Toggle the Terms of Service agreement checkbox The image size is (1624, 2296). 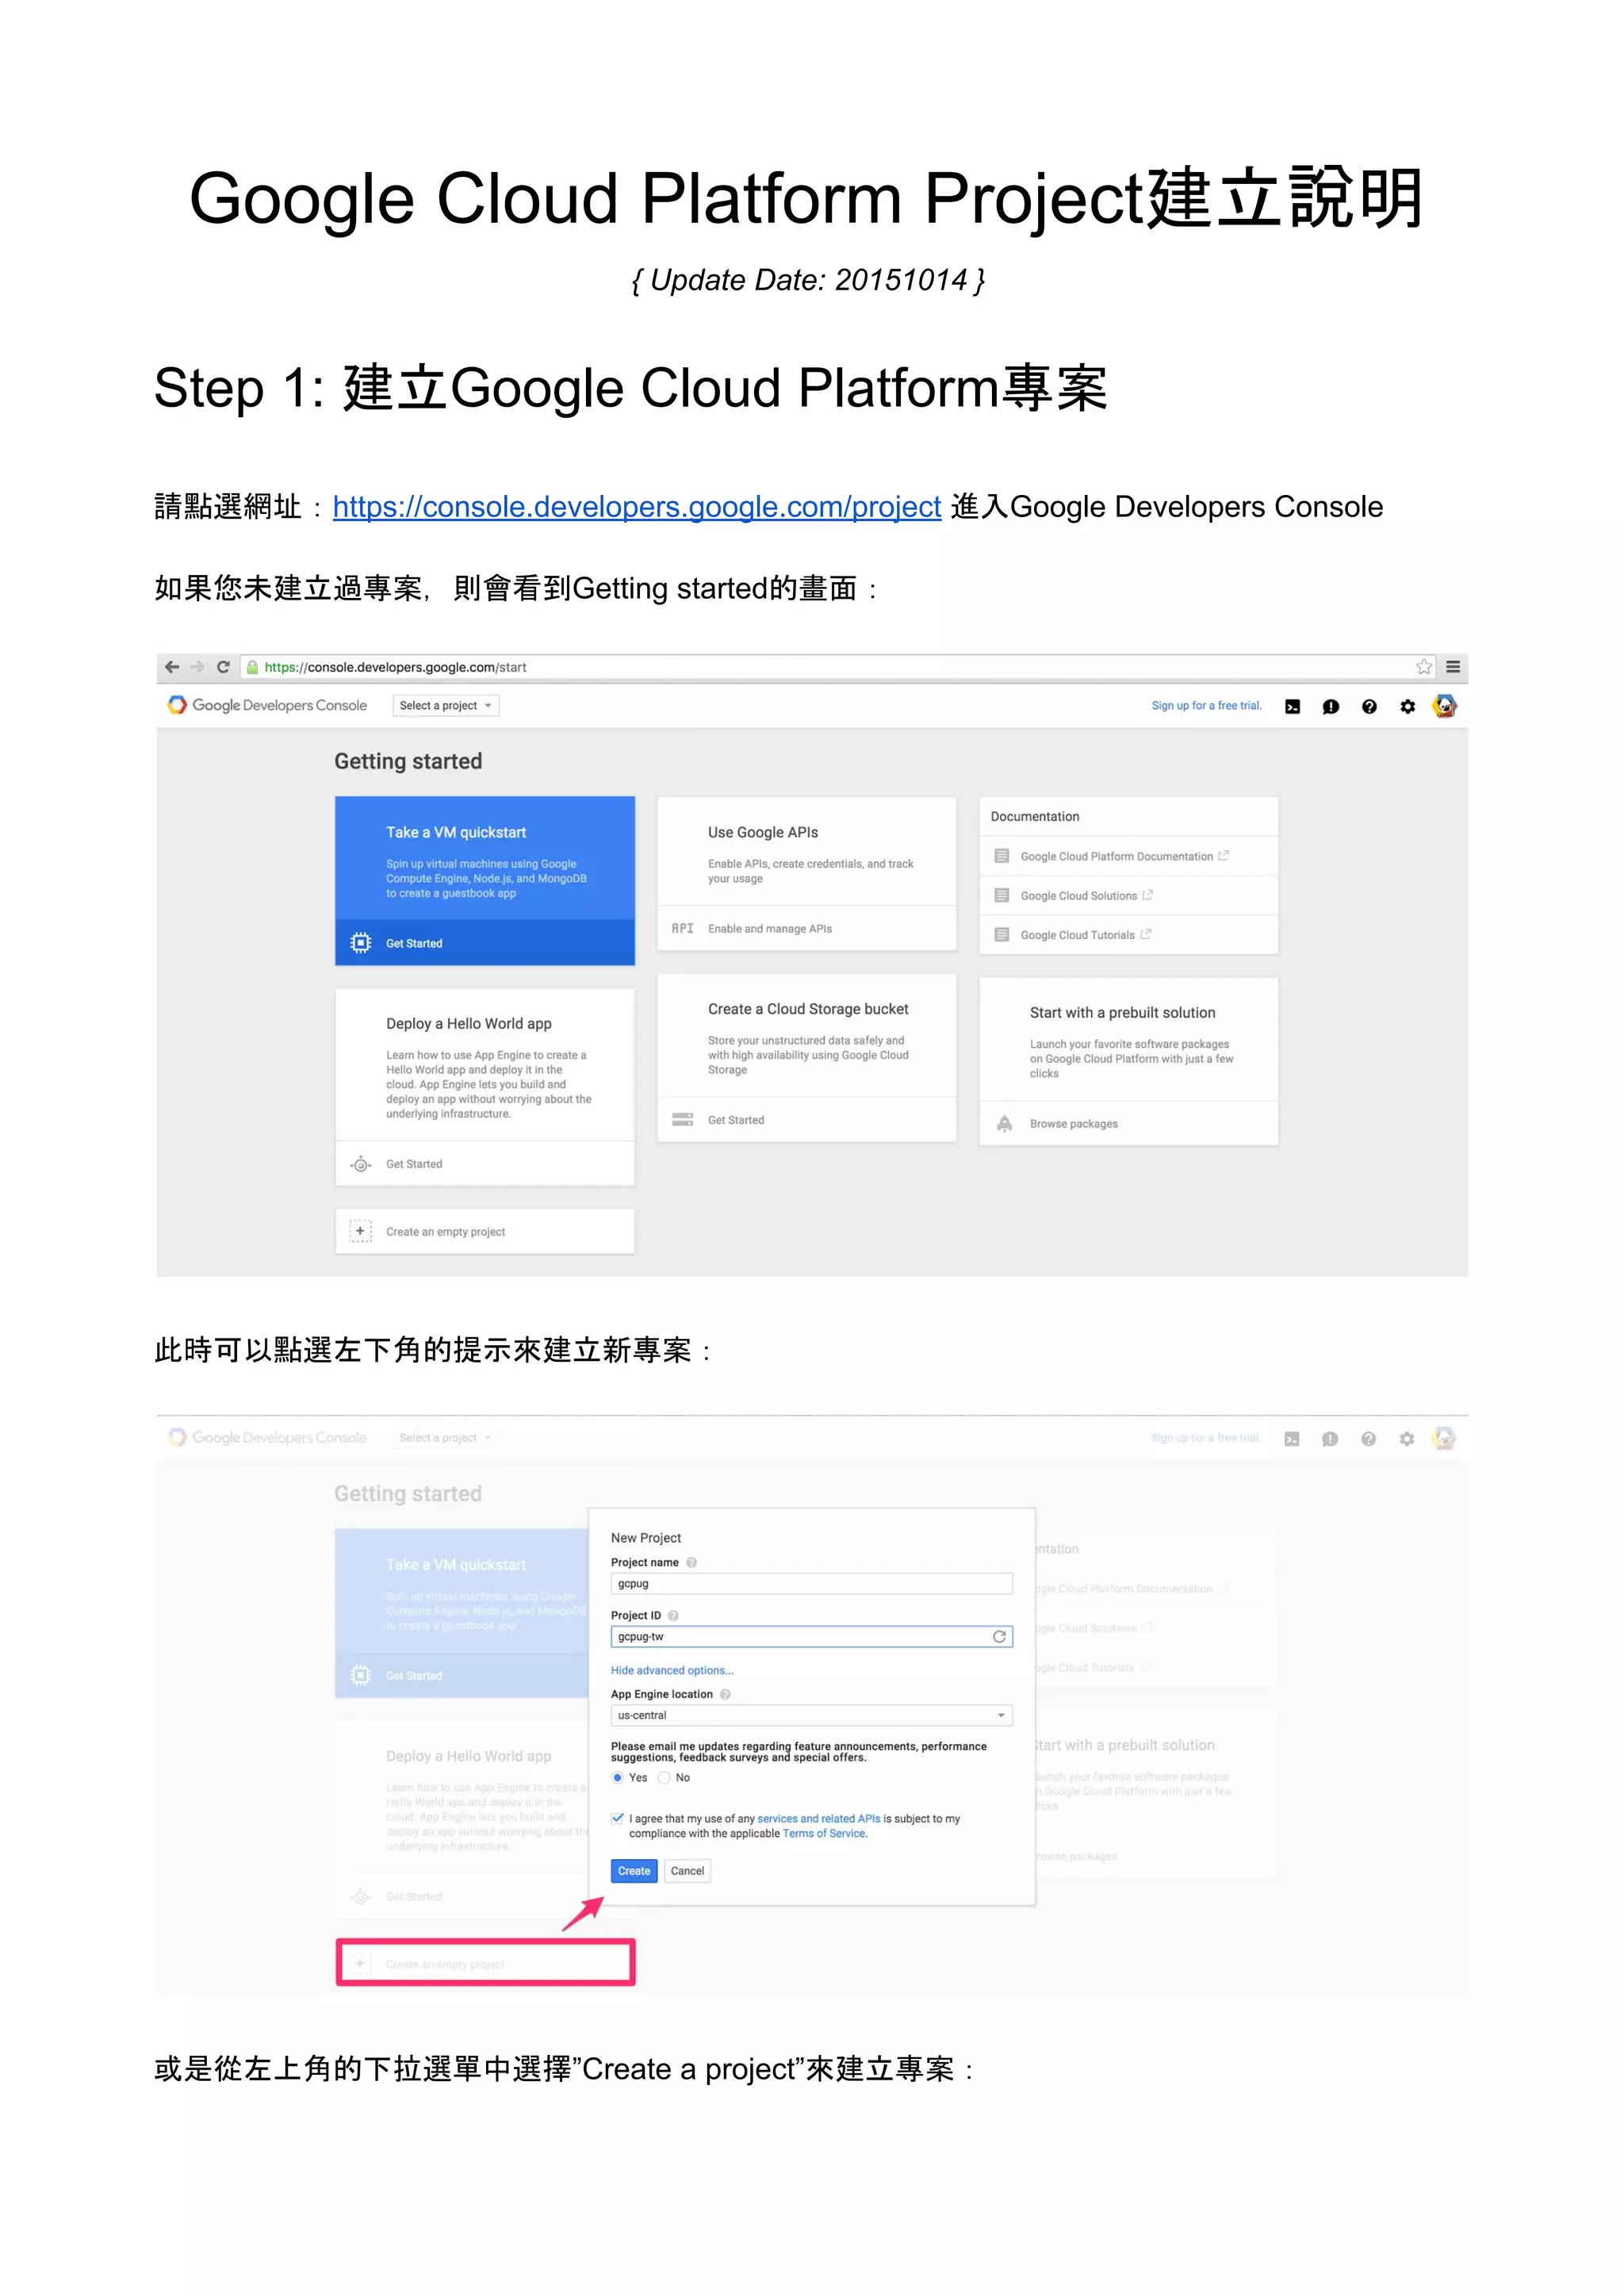tap(618, 1819)
